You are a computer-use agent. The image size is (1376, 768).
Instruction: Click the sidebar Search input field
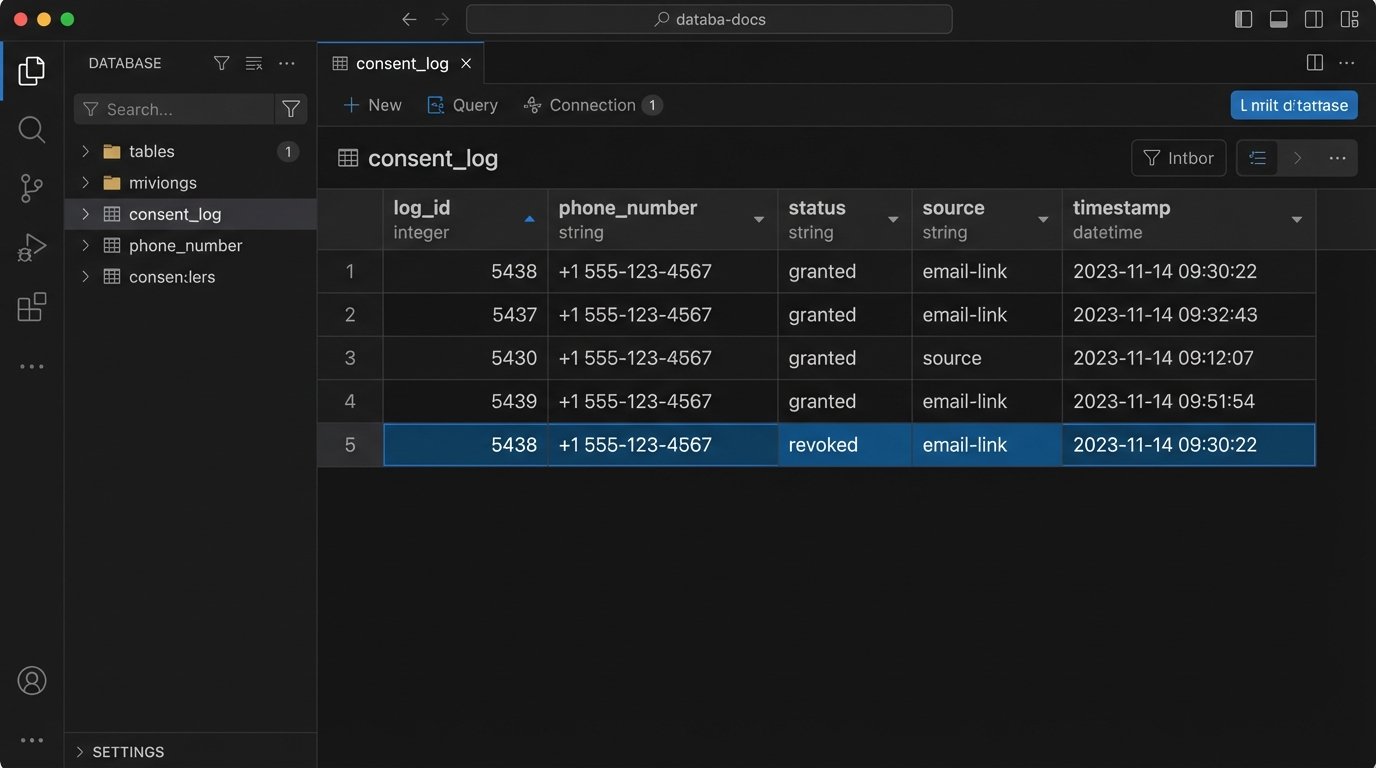pyautogui.click(x=175, y=109)
